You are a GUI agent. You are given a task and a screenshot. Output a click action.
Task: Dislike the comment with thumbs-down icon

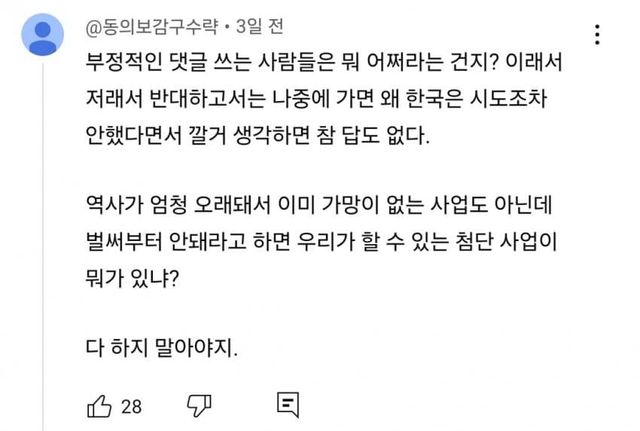pyautogui.click(x=199, y=405)
